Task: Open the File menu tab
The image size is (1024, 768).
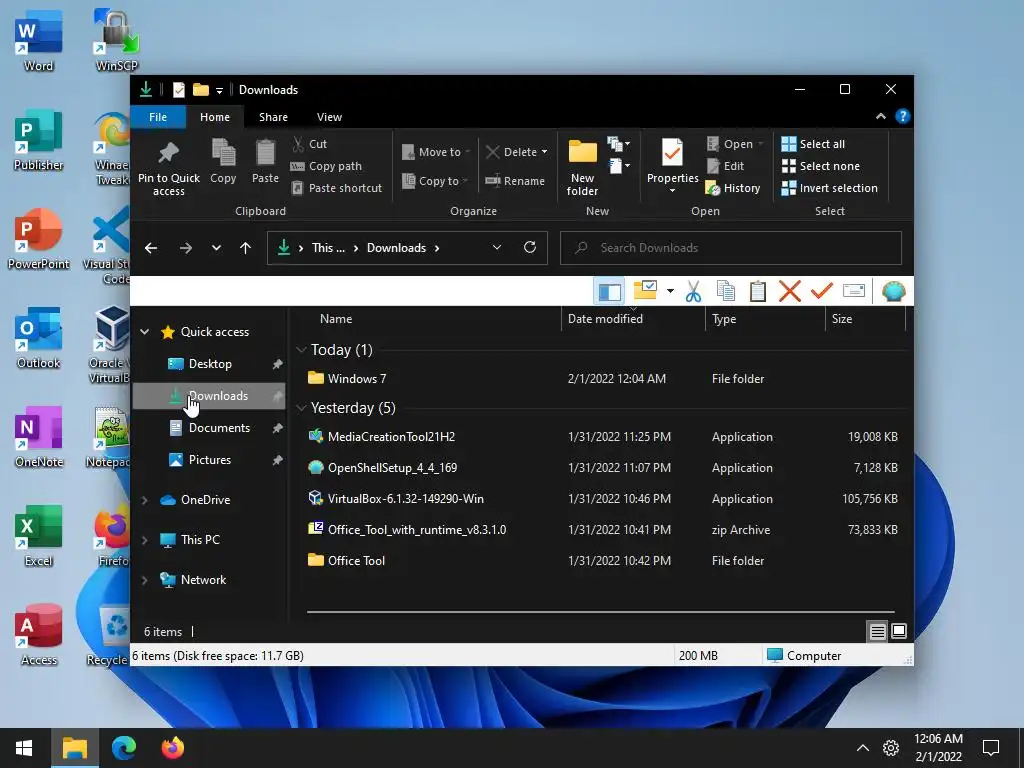Action: pyautogui.click(x=158, y=117)
